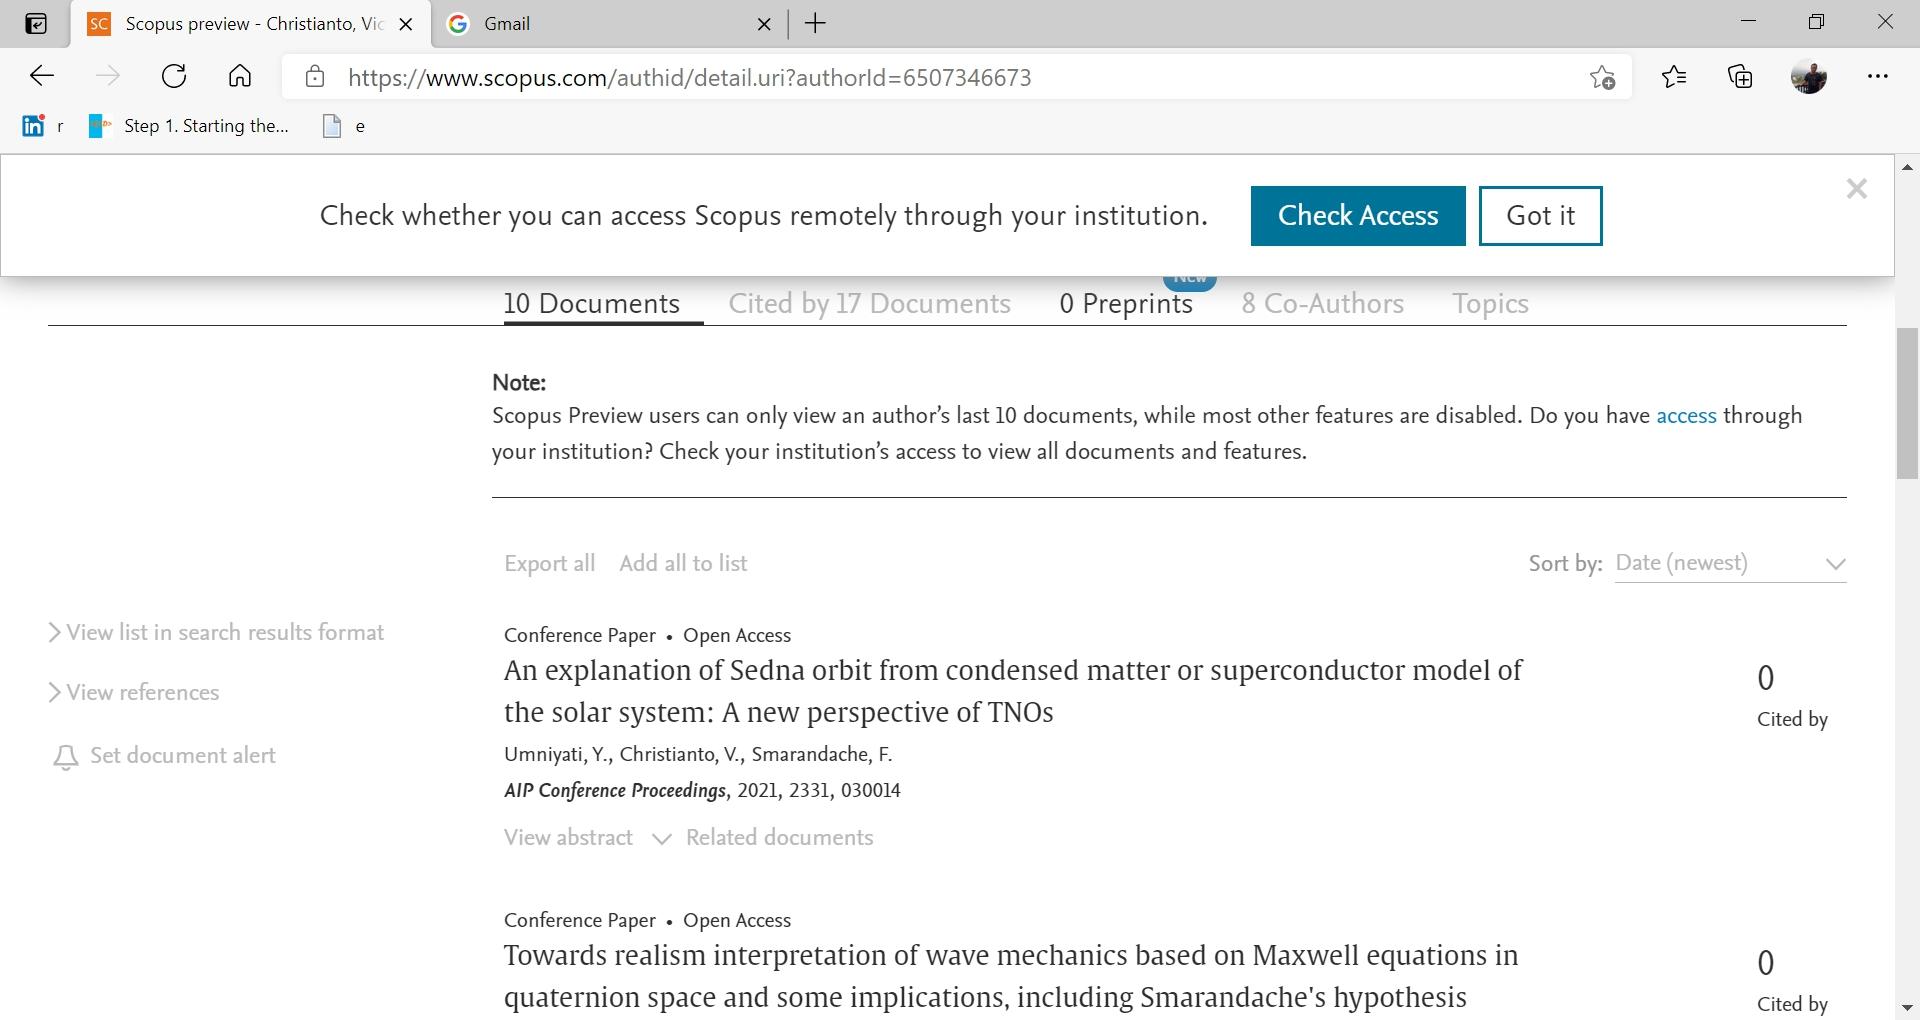
Task: Click the Got it button
Action: point(1540,216)
